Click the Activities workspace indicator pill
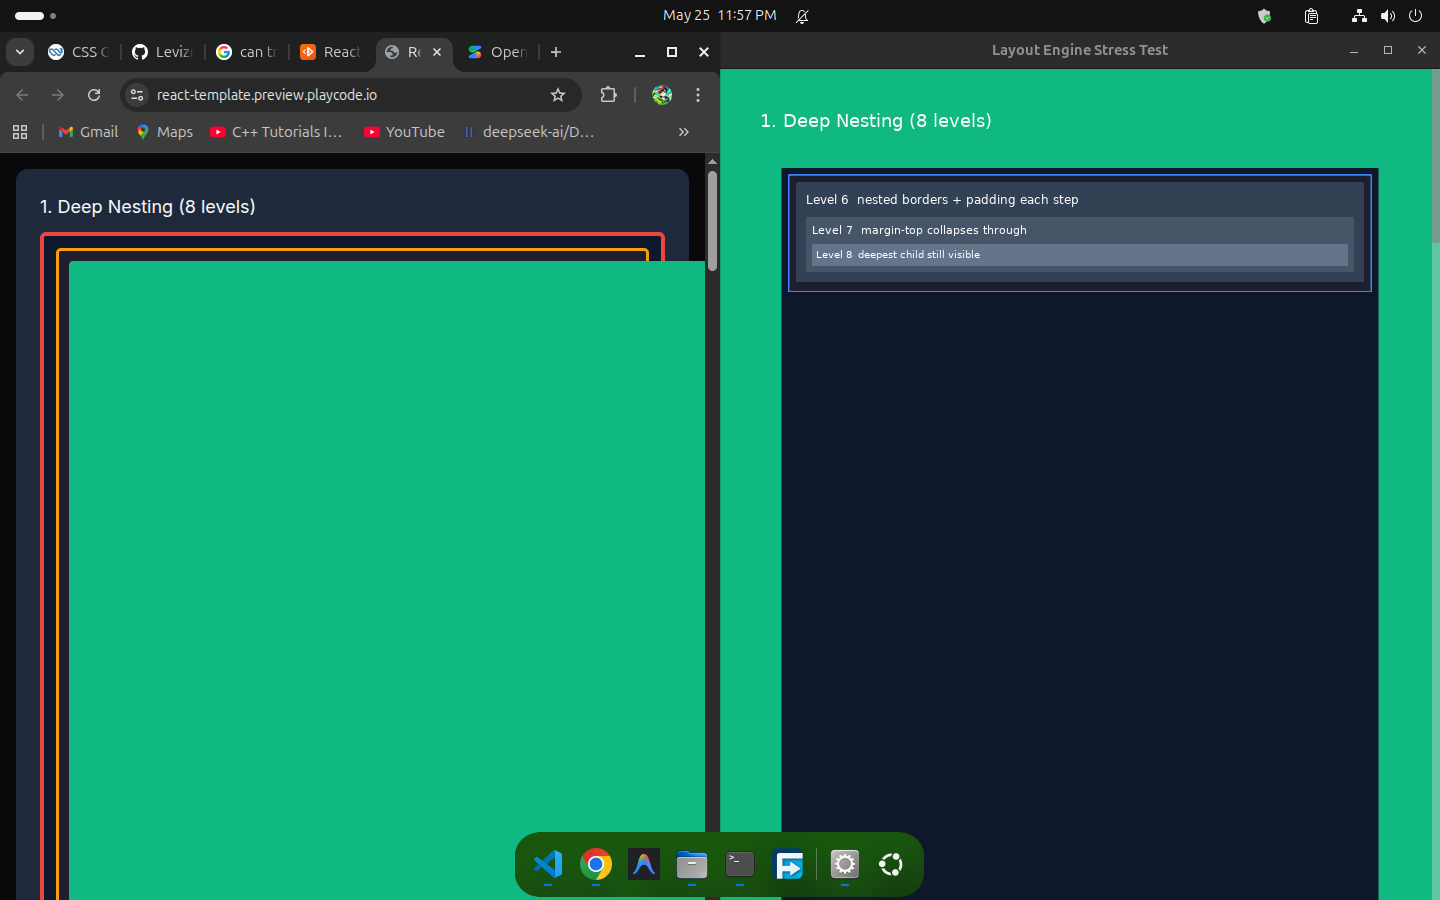The height and width of the screenshot is (900, 1440). point(29,16)
